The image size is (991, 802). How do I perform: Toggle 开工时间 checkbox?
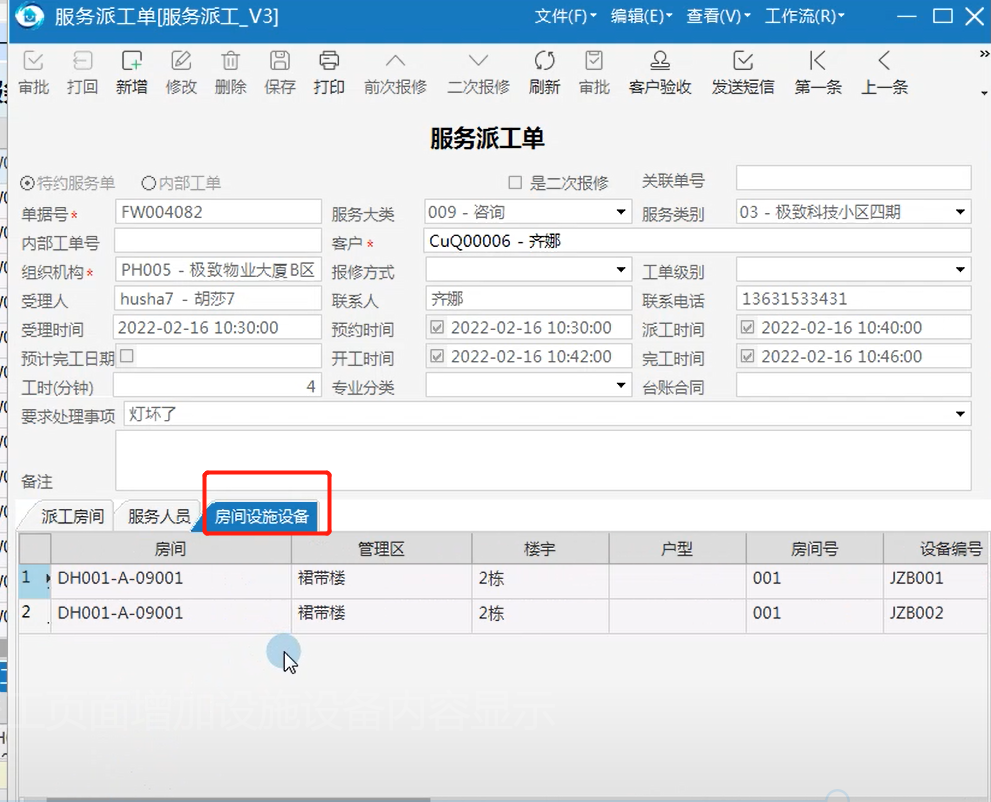click(437, 356)
